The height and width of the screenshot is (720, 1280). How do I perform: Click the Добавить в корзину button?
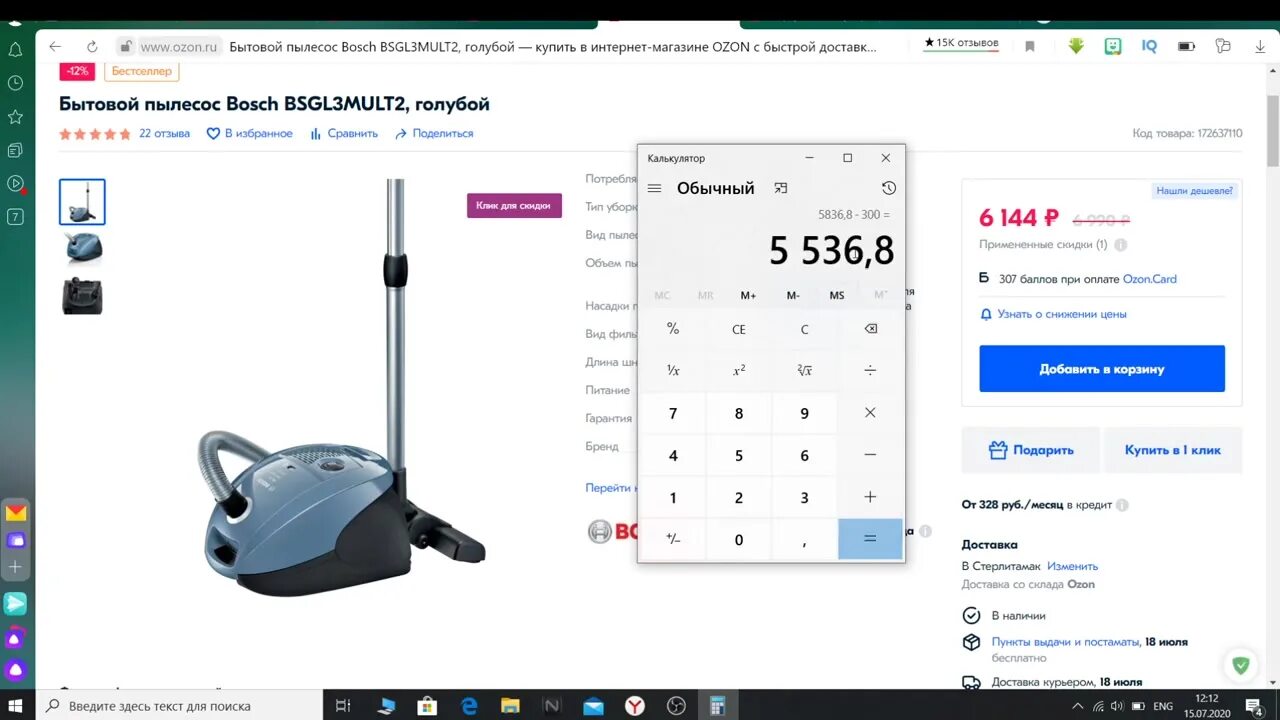pos(1101,368)
